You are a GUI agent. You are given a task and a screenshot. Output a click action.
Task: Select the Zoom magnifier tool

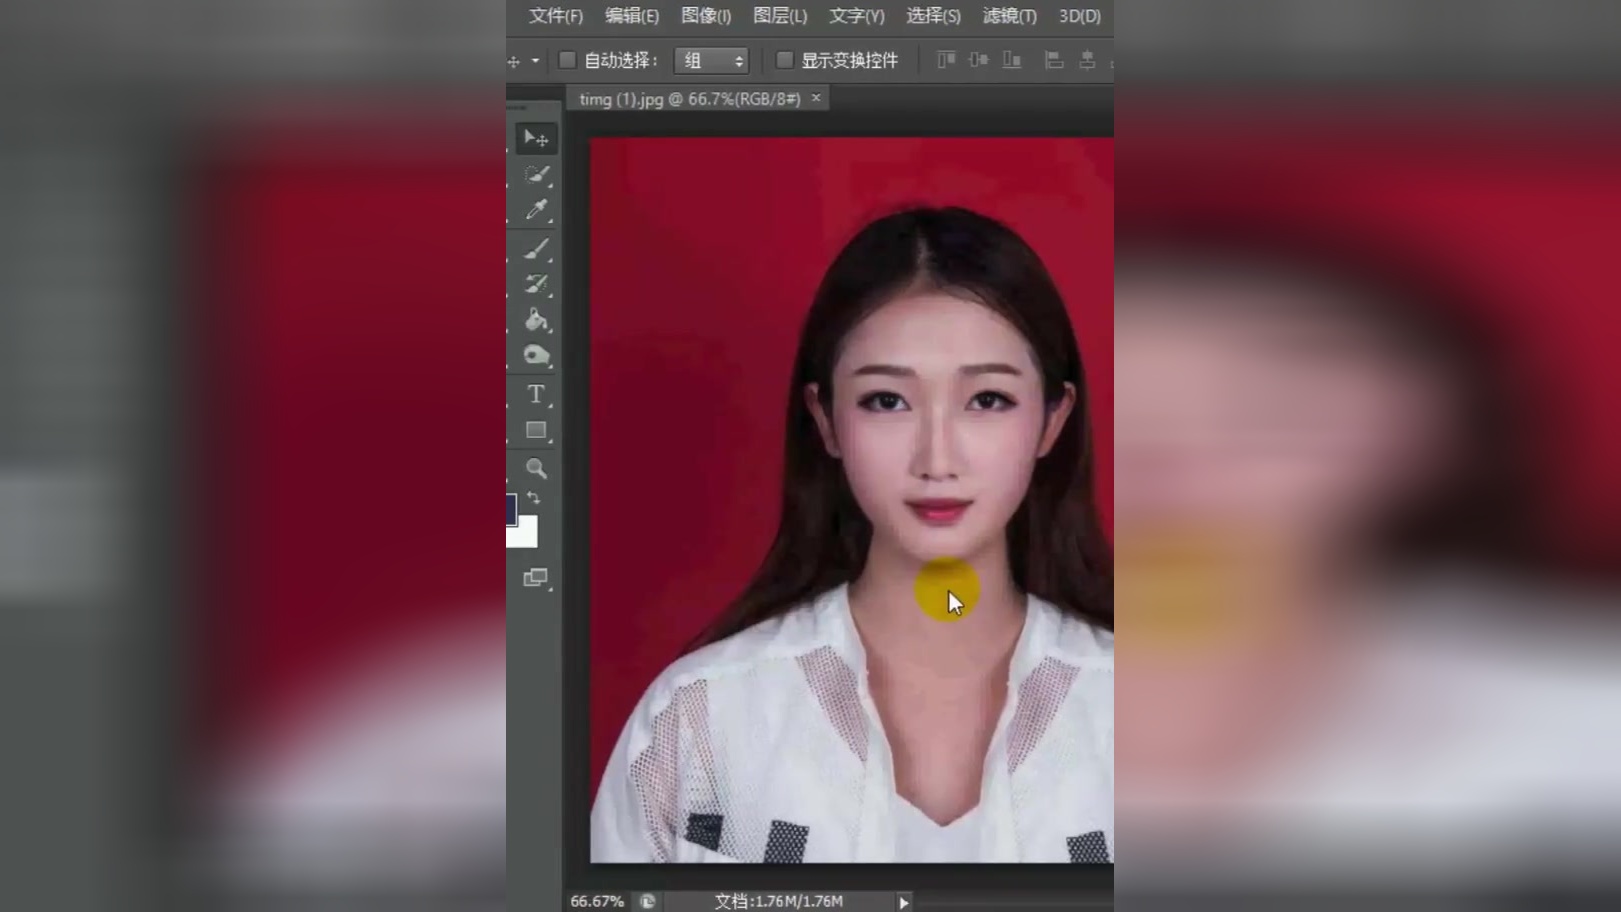coord(536,468)
